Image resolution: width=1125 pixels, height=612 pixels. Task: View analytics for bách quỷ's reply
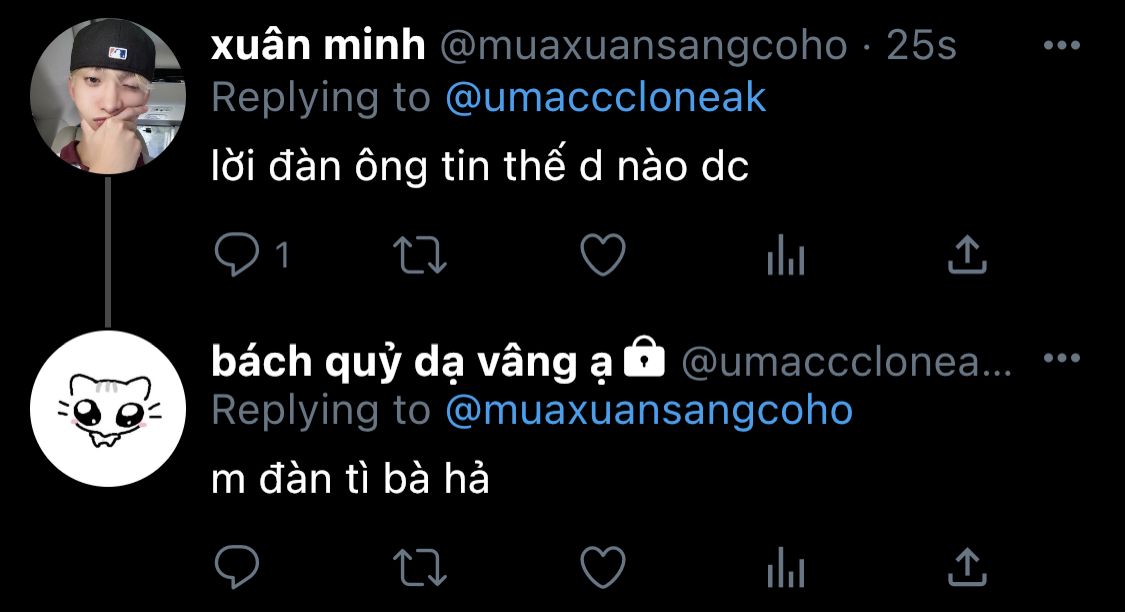[x=786, y=568]
